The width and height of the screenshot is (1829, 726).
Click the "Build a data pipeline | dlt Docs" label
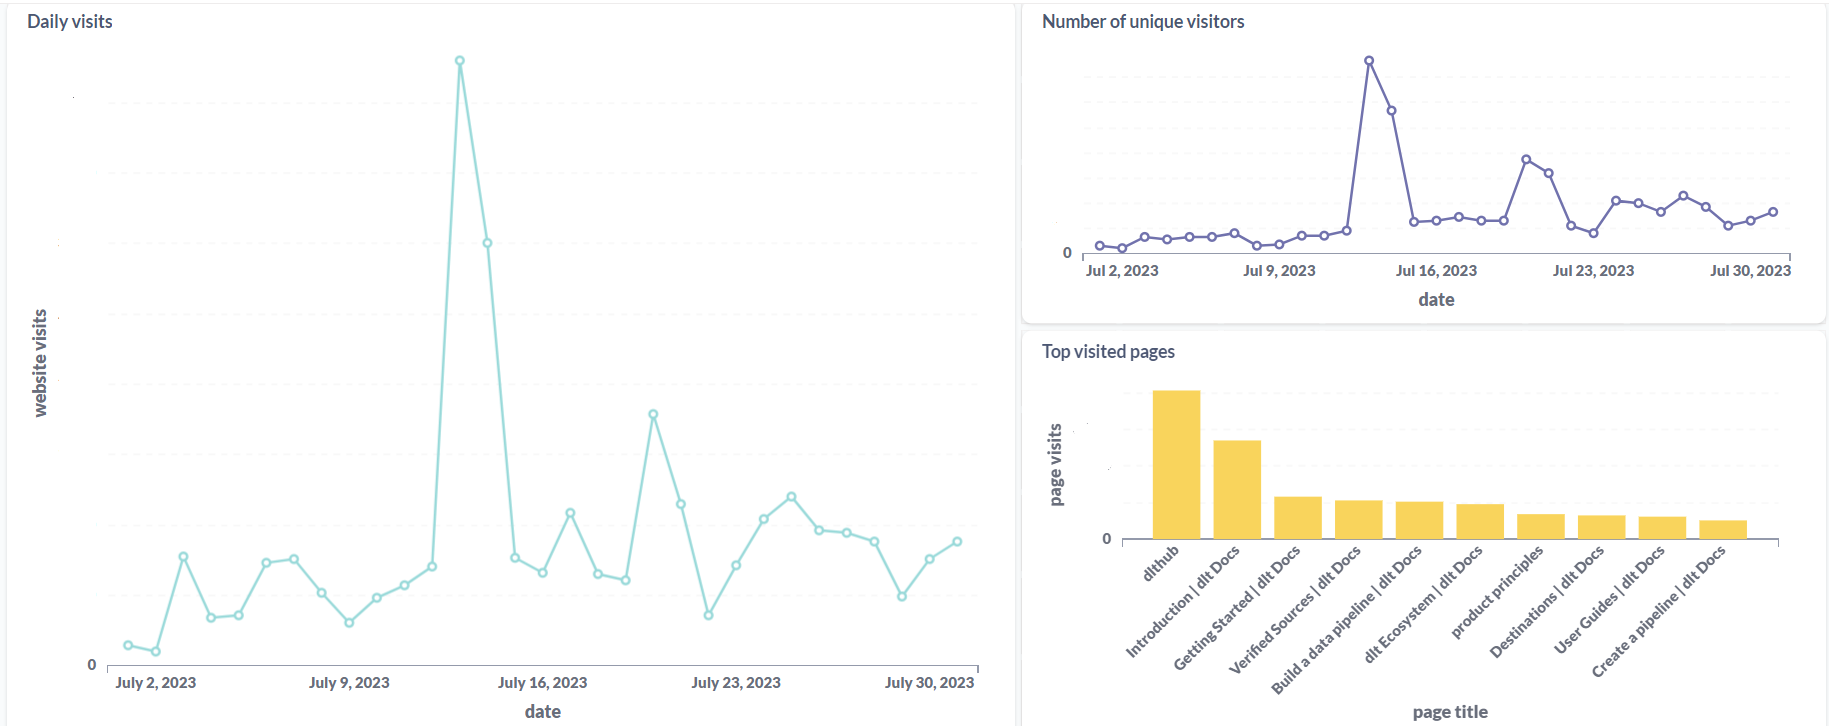point(1346,620)
